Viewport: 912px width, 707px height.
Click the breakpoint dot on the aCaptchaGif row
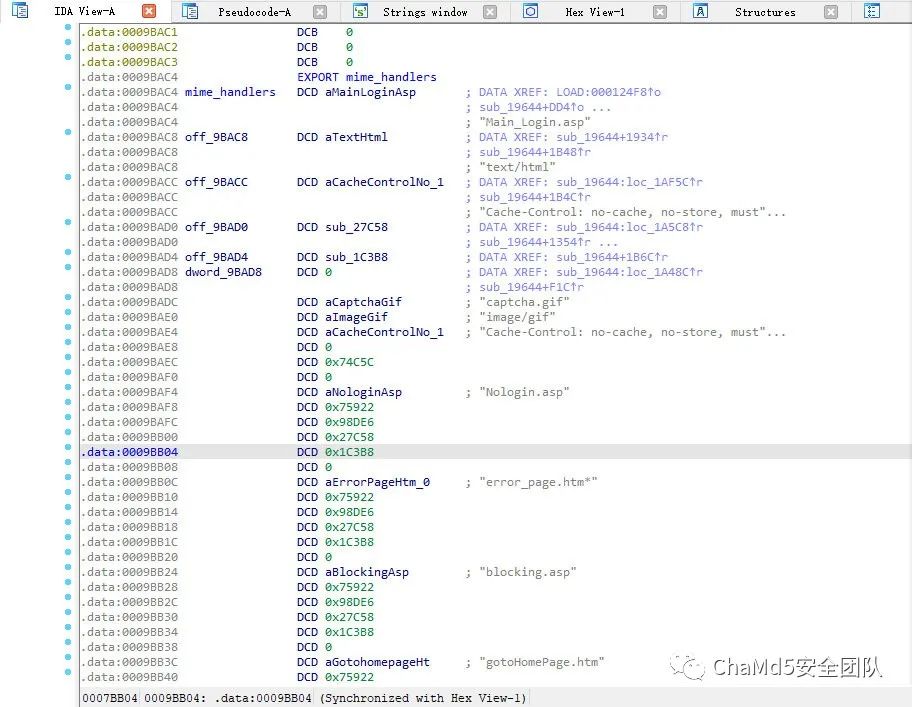(x=68, y=297)
